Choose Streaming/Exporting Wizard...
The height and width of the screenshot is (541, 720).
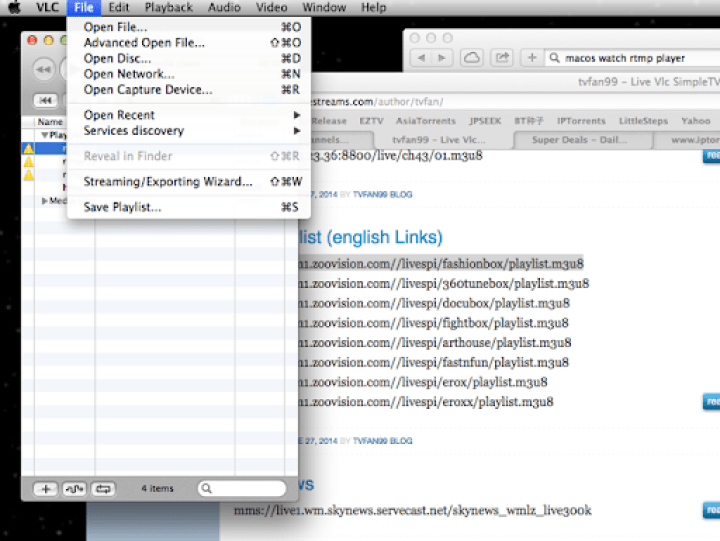(x=189, y=181)
